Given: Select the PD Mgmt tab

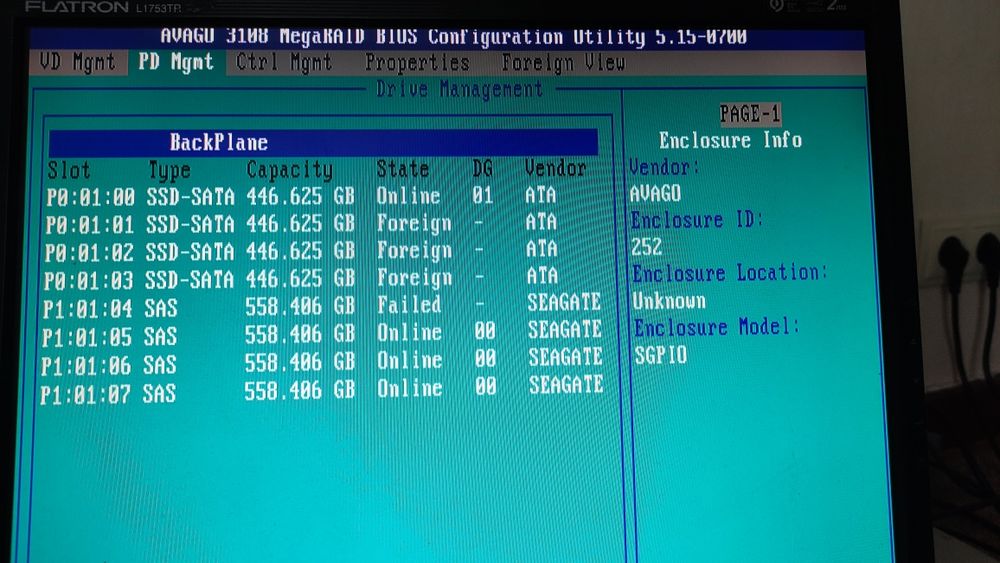Looking at the screenshot, I should pos(176,62).
